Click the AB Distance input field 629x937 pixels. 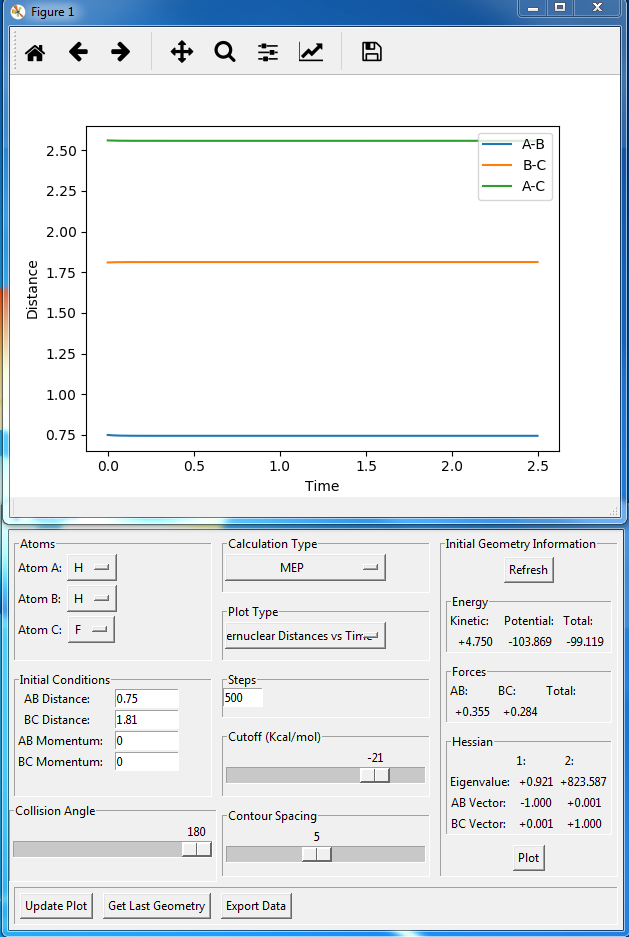(147, 698)
